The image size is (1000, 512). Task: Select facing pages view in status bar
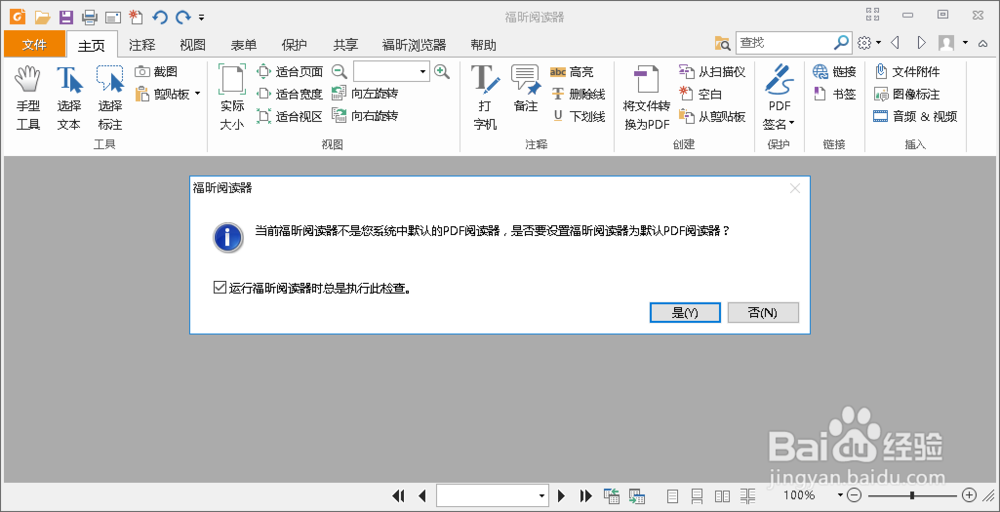(723, 495)
